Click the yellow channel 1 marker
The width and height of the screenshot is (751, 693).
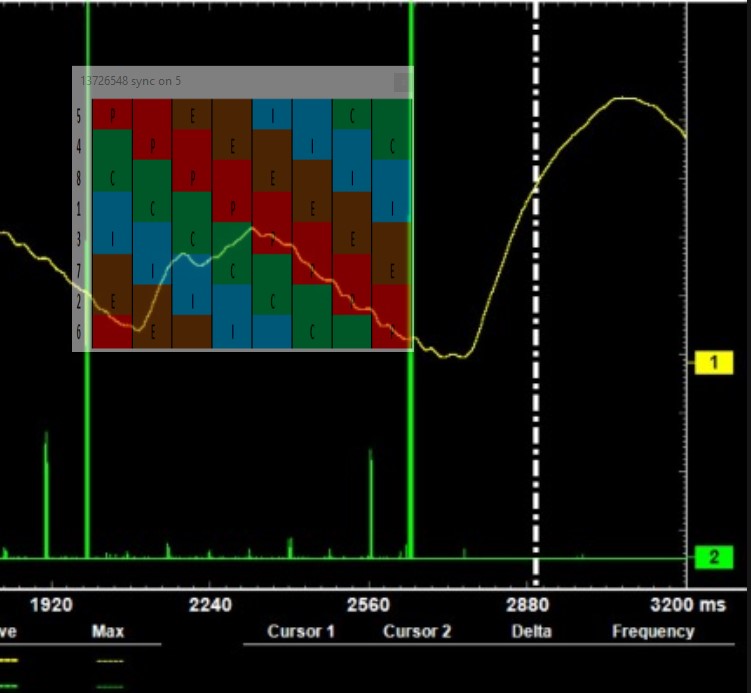713,362
